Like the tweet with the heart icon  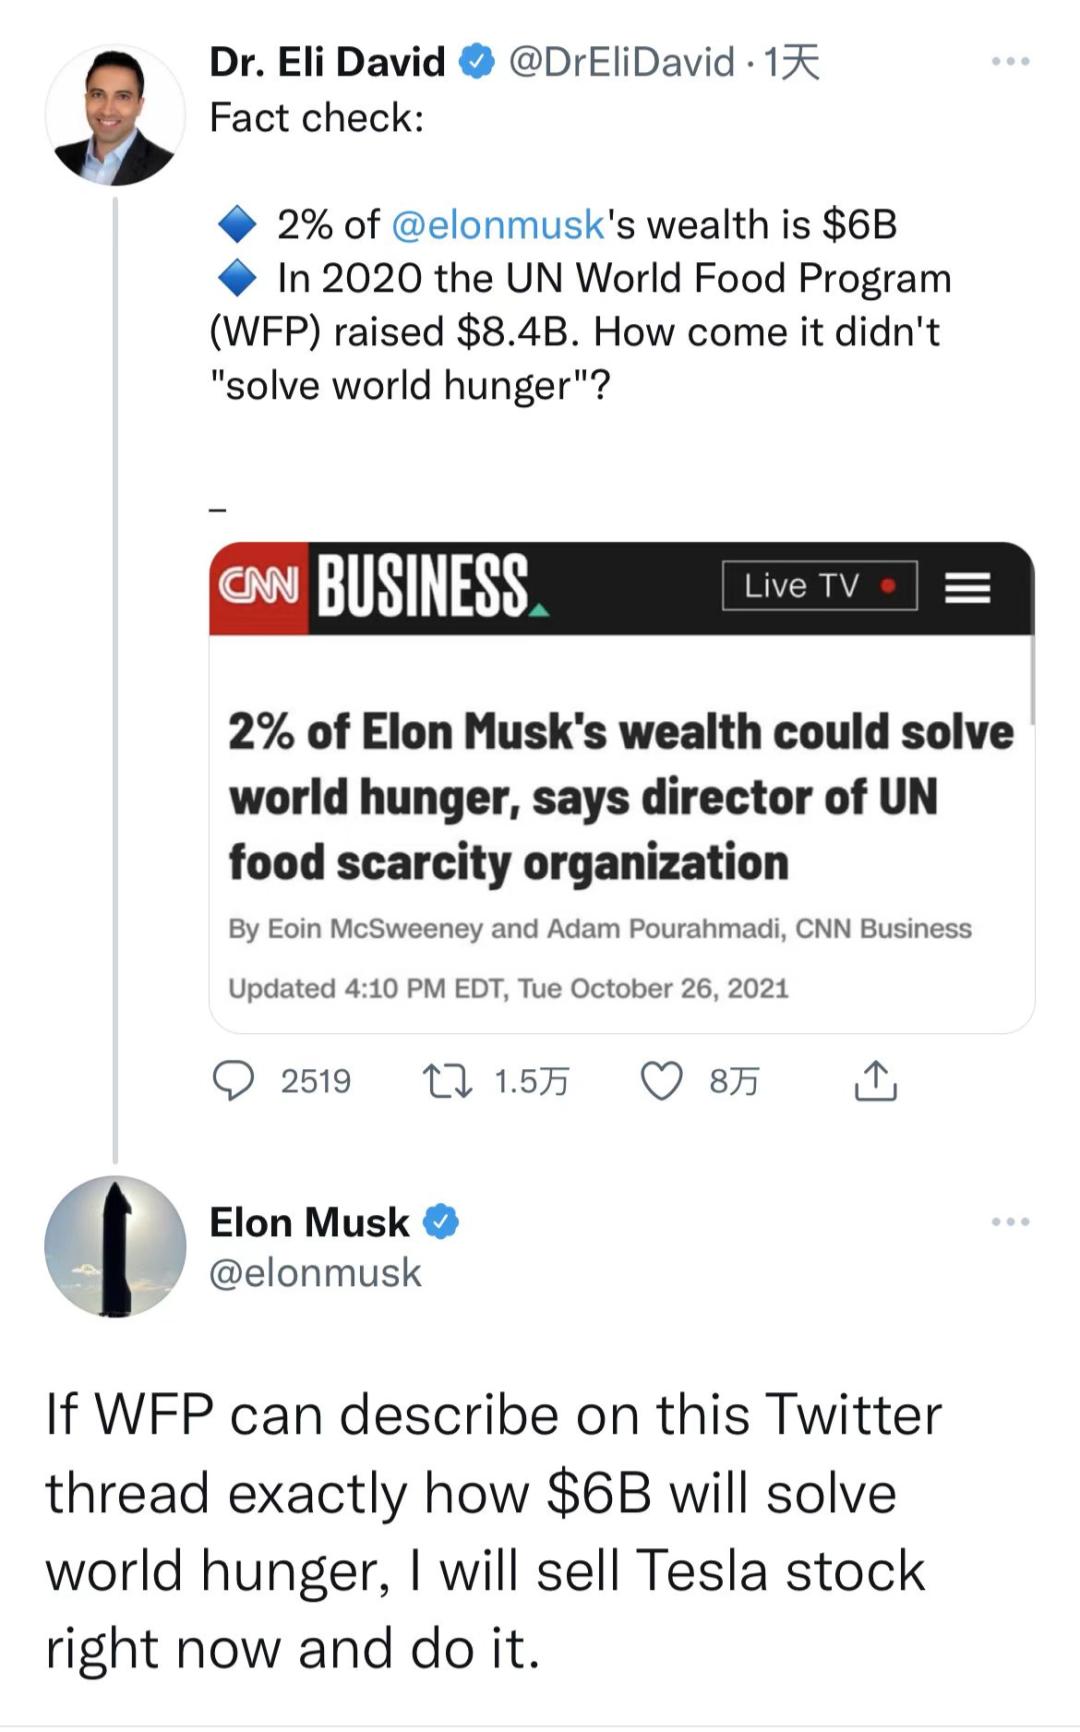(x=661, y=1081)
